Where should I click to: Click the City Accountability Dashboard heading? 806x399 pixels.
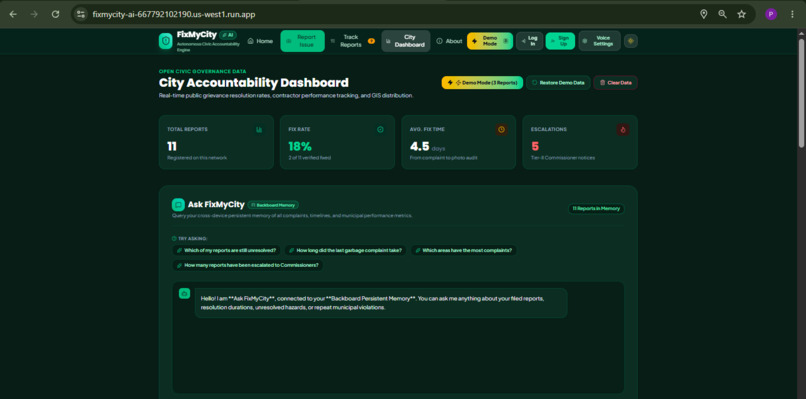(253, 83)
